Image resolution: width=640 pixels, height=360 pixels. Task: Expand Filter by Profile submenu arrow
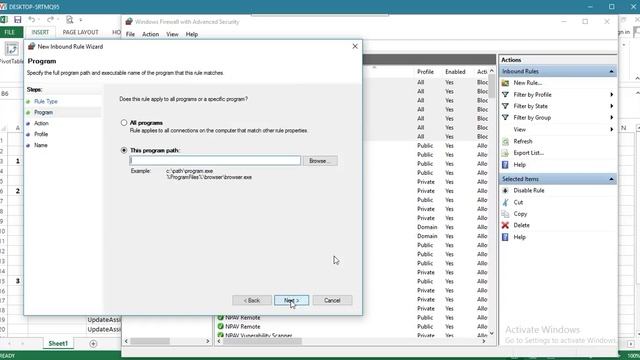click(x=611, y=95)
